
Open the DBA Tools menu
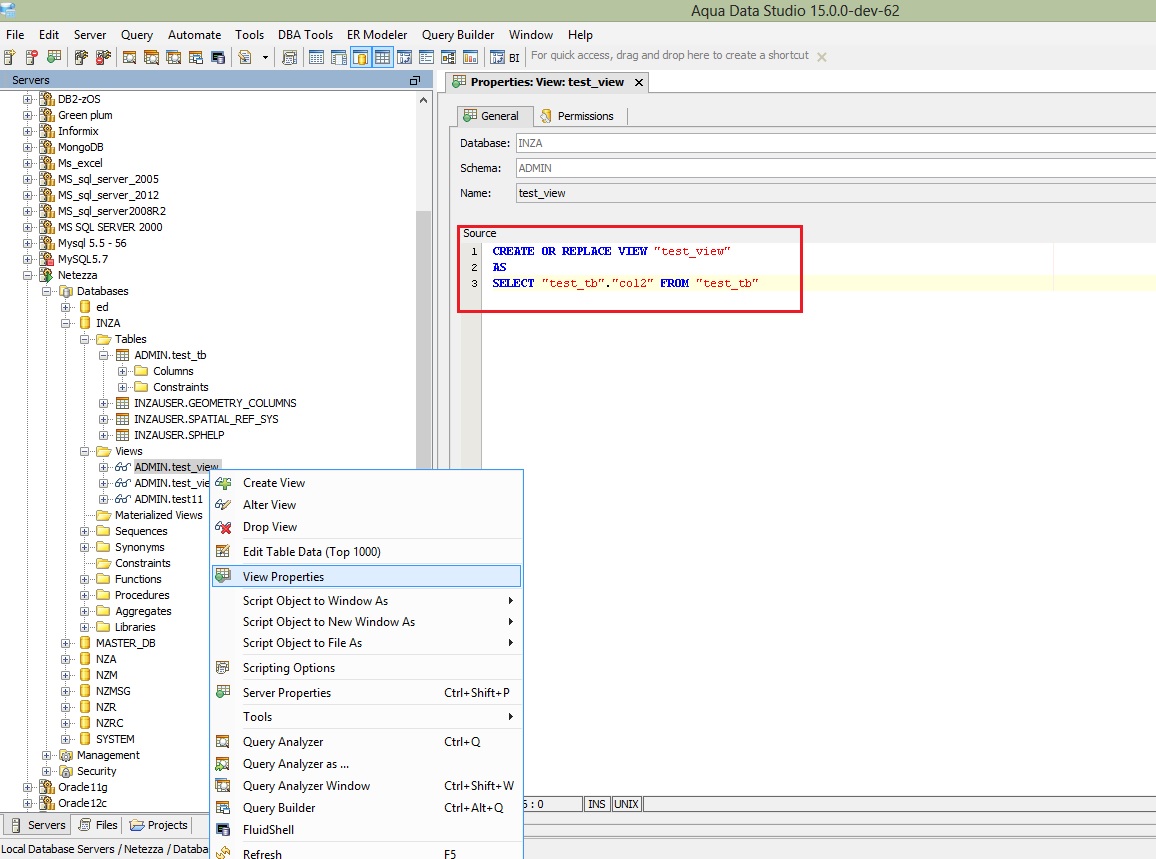305,35
